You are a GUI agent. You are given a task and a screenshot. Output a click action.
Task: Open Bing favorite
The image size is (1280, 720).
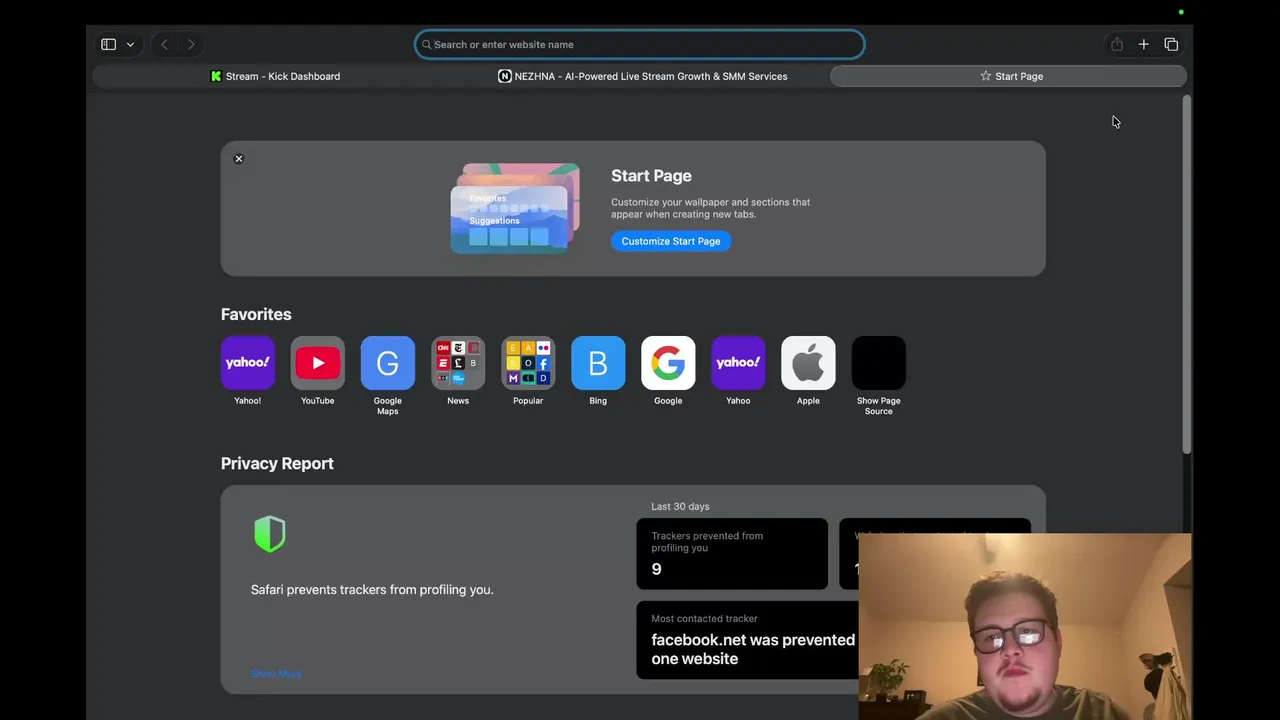tap(598, 363)
